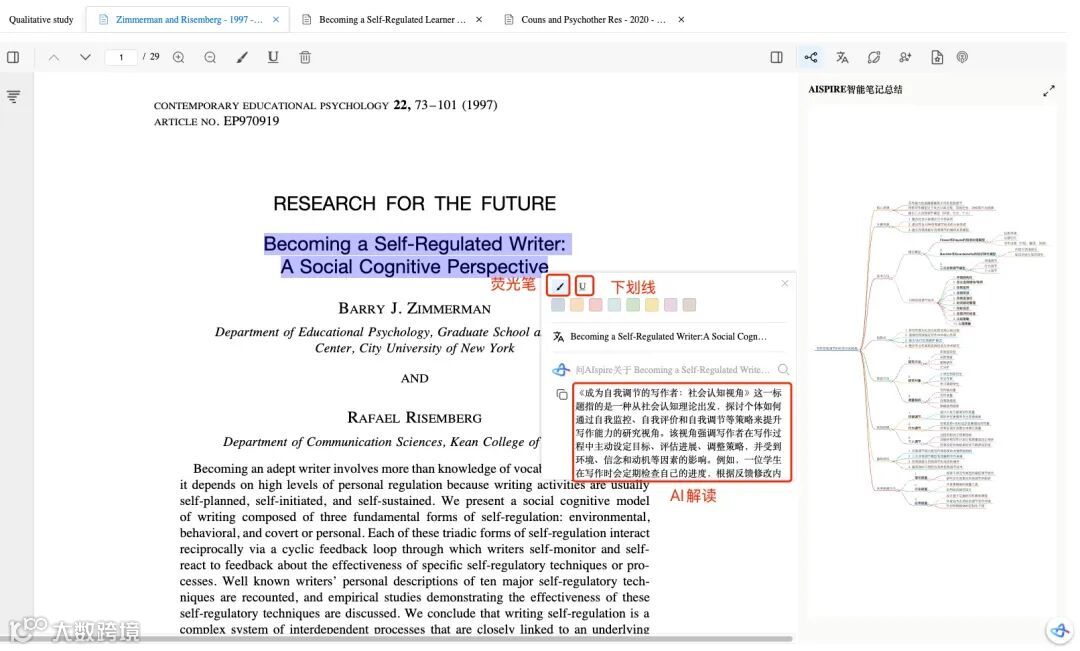Viewport: 1080px width, 651px height.
Task: Click the trash delete icon in toolbar
Action: point(305,57)
